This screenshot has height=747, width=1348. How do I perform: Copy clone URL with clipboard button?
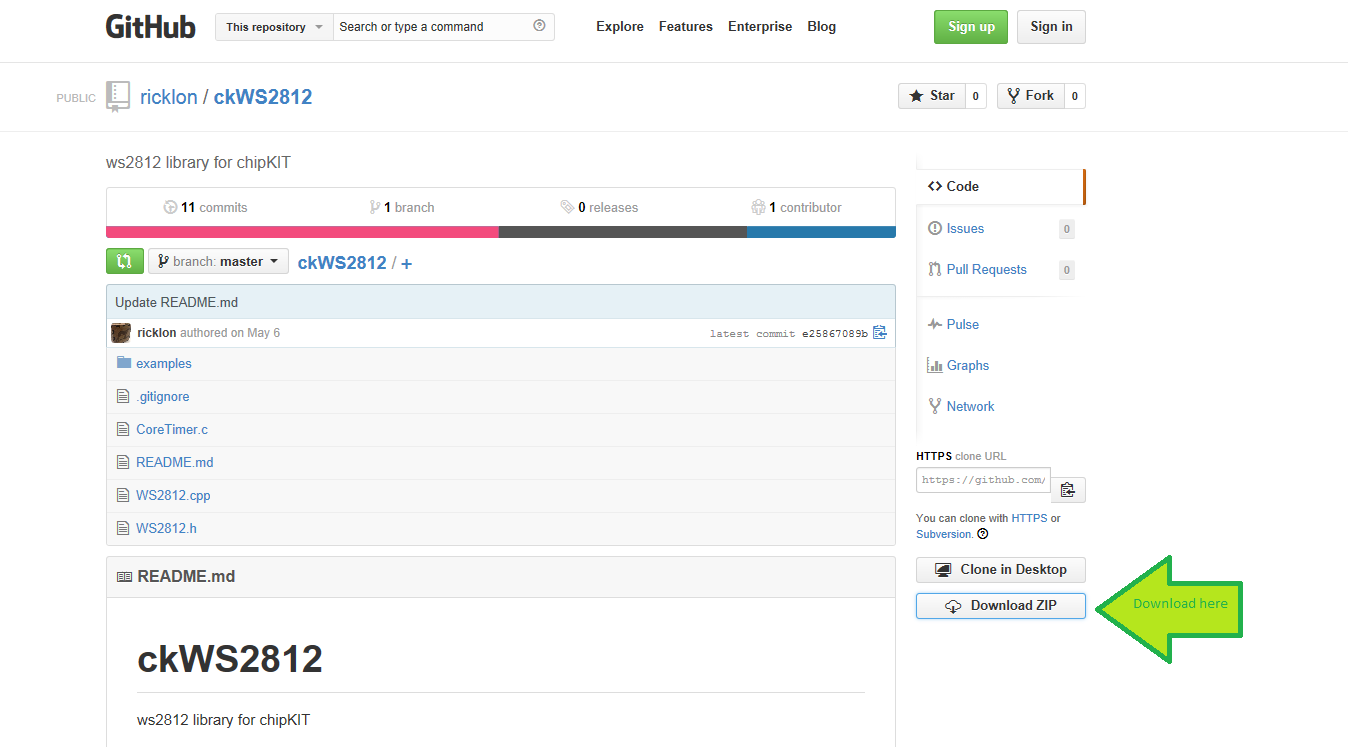point(1068,489)
